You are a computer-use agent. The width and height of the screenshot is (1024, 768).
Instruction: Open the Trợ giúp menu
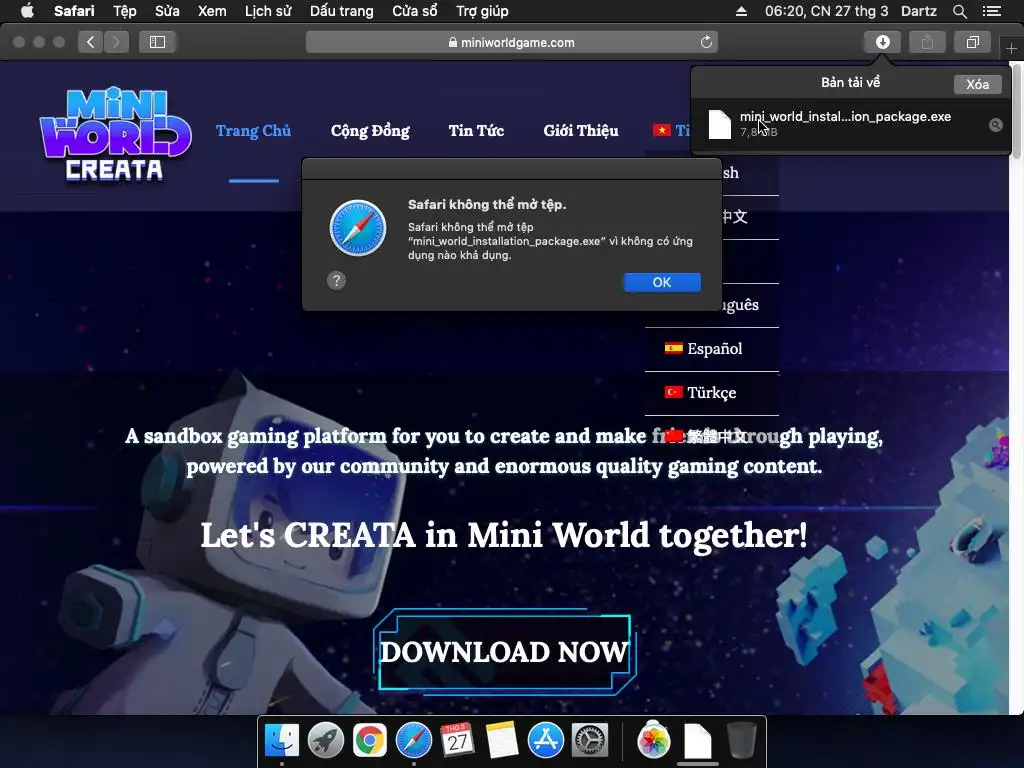[x=482, y=11]
